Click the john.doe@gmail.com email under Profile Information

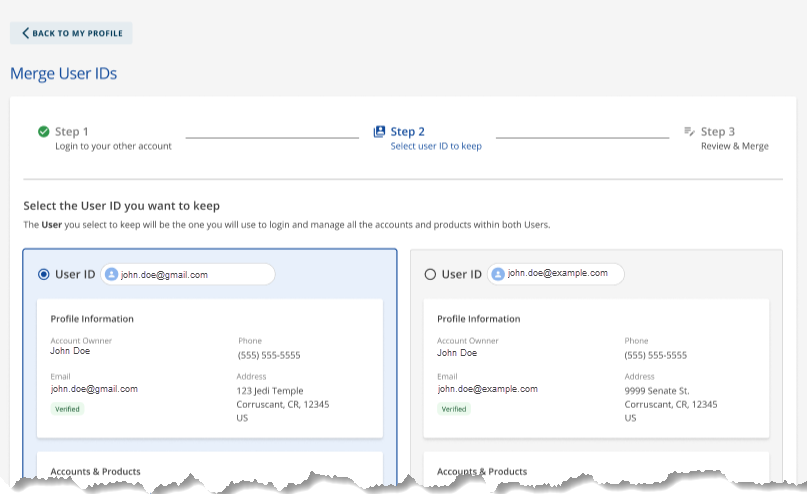tap(94, 389)
